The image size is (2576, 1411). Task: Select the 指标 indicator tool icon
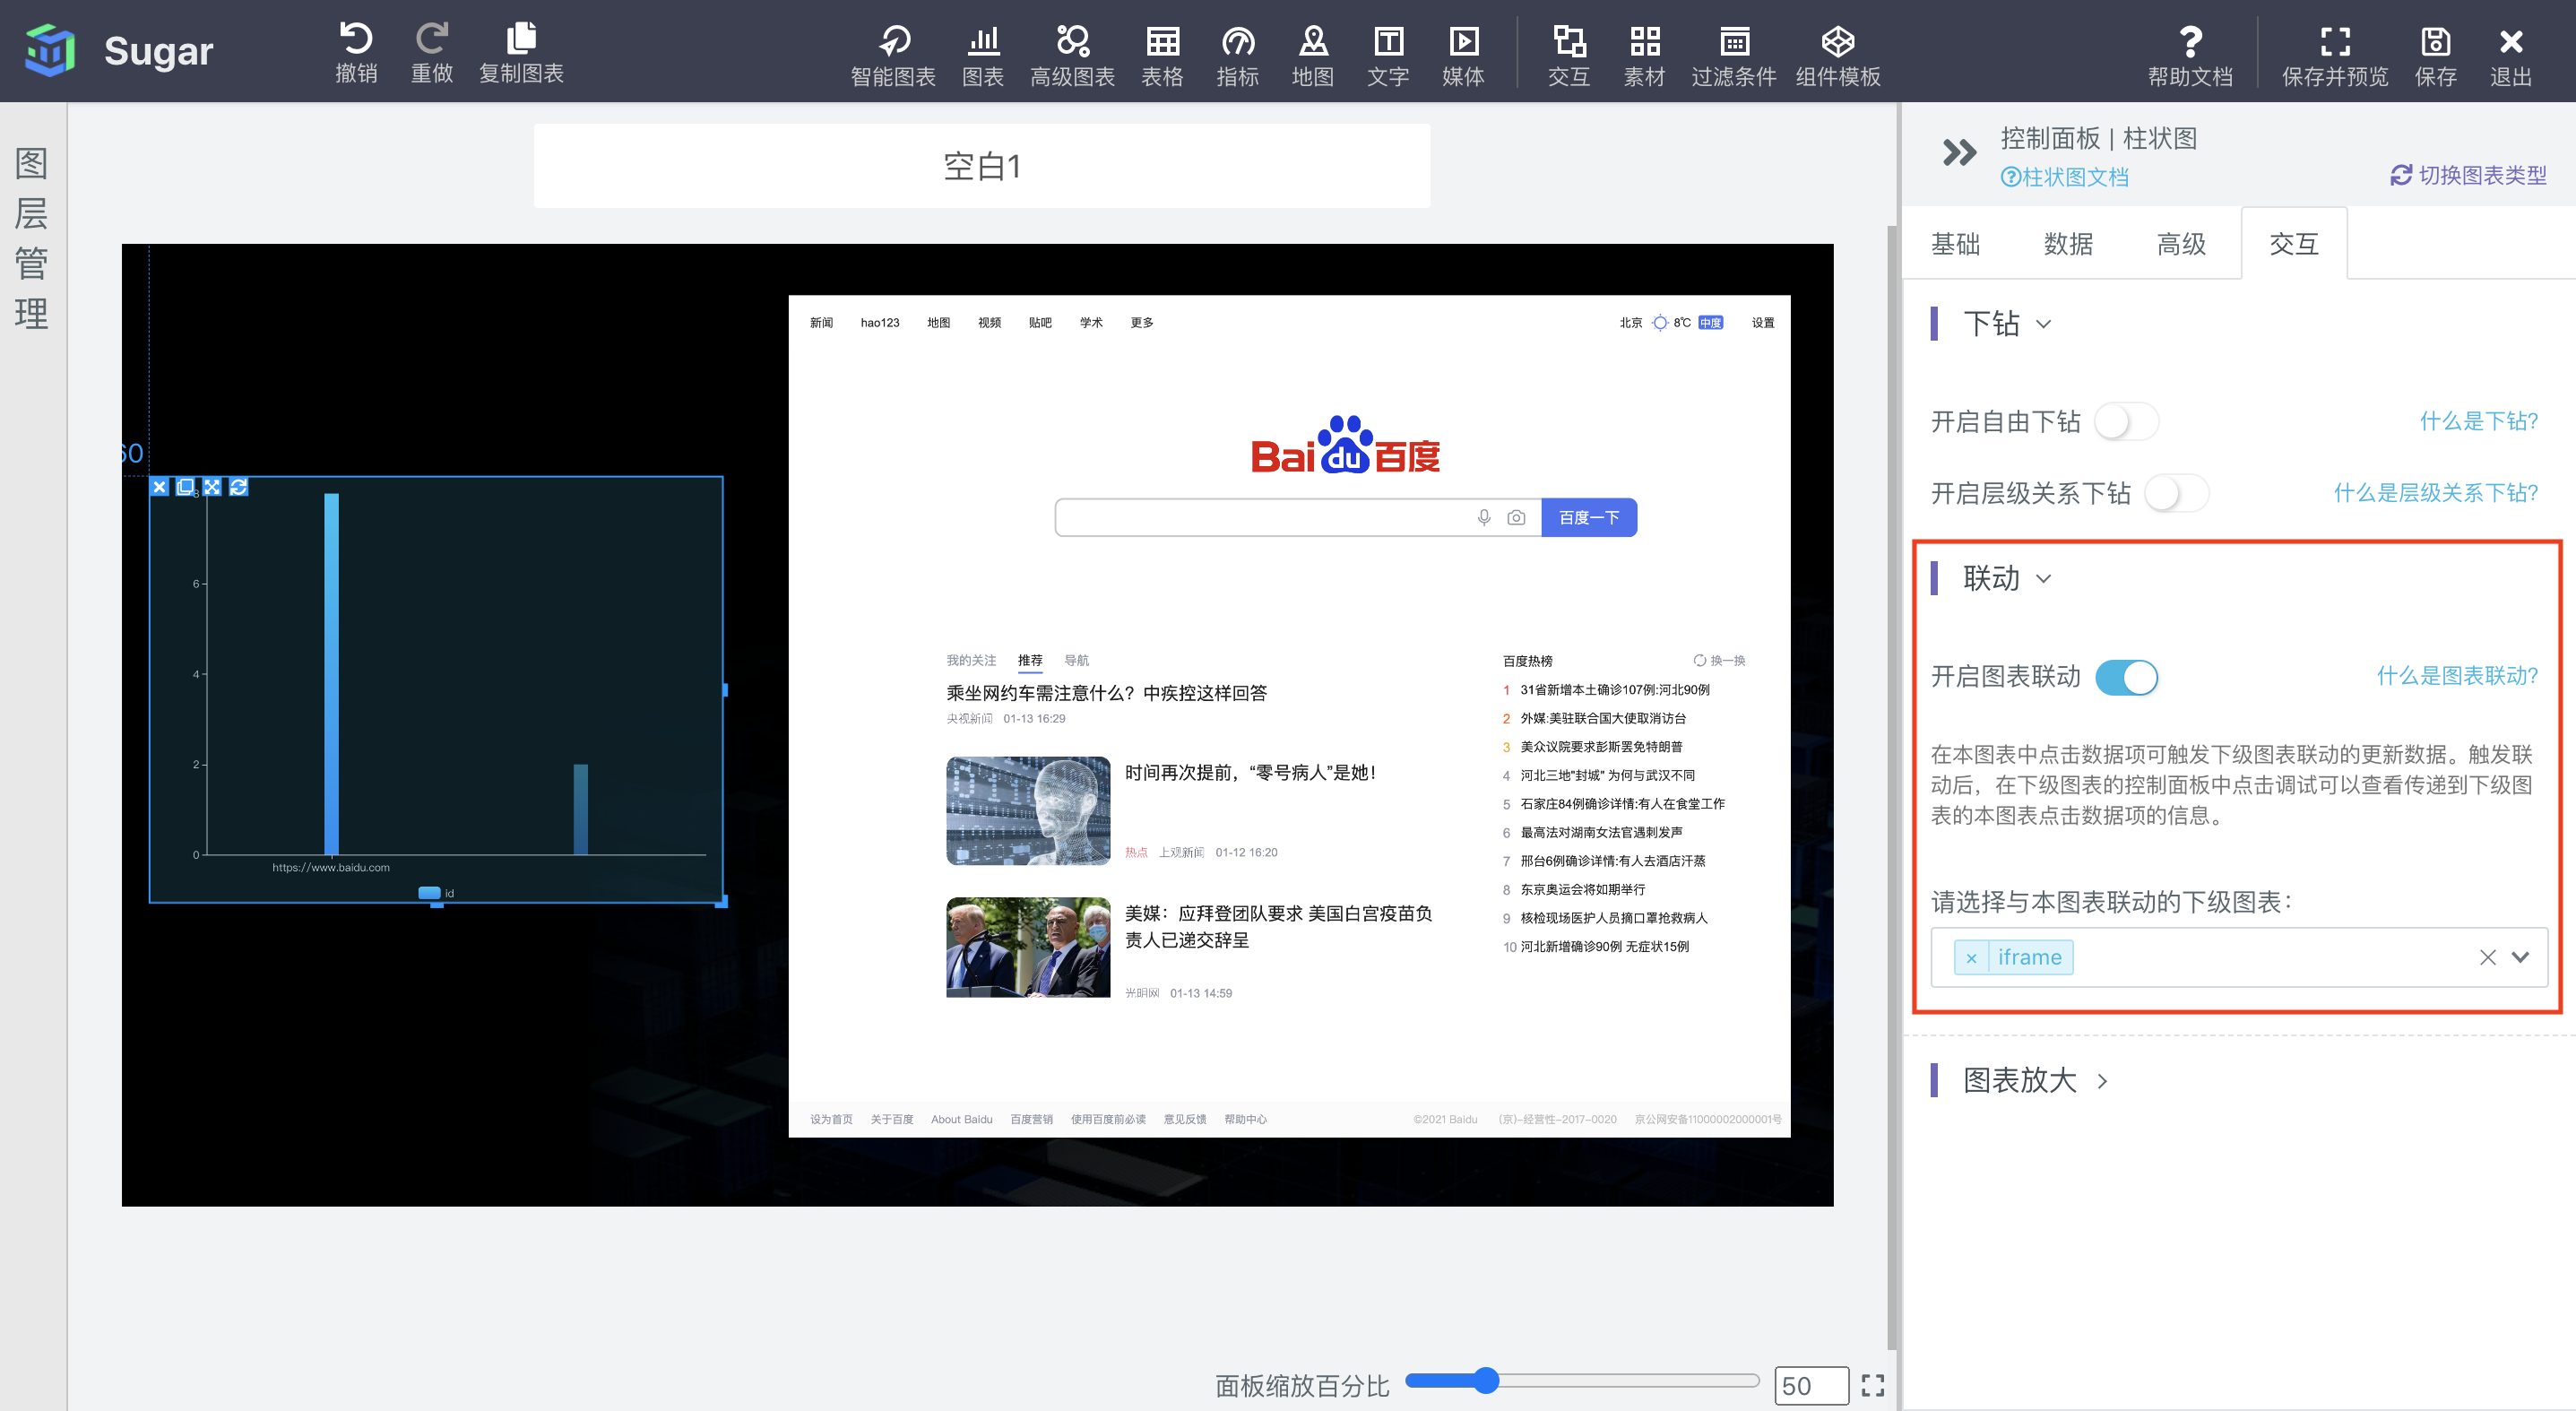pyautogui.click(x=1237, y=41)
